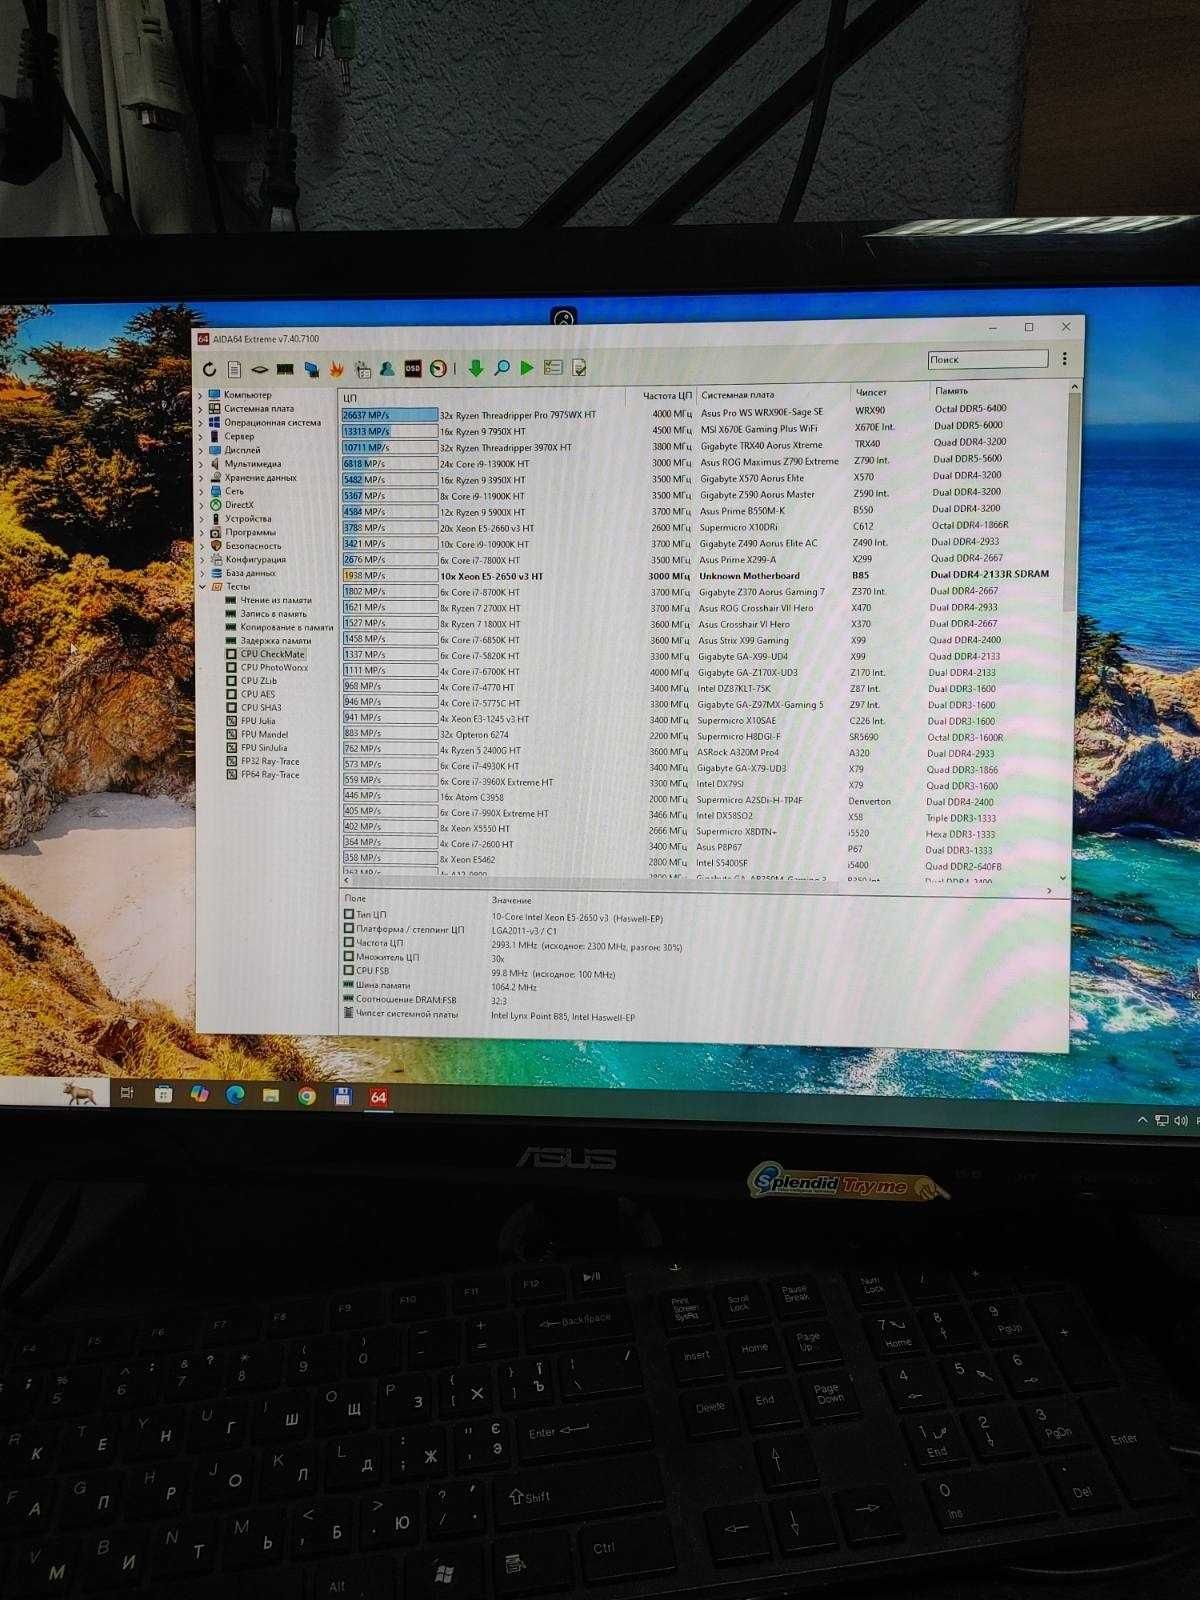Expand the Дисплей tree node

click(200, 450)
